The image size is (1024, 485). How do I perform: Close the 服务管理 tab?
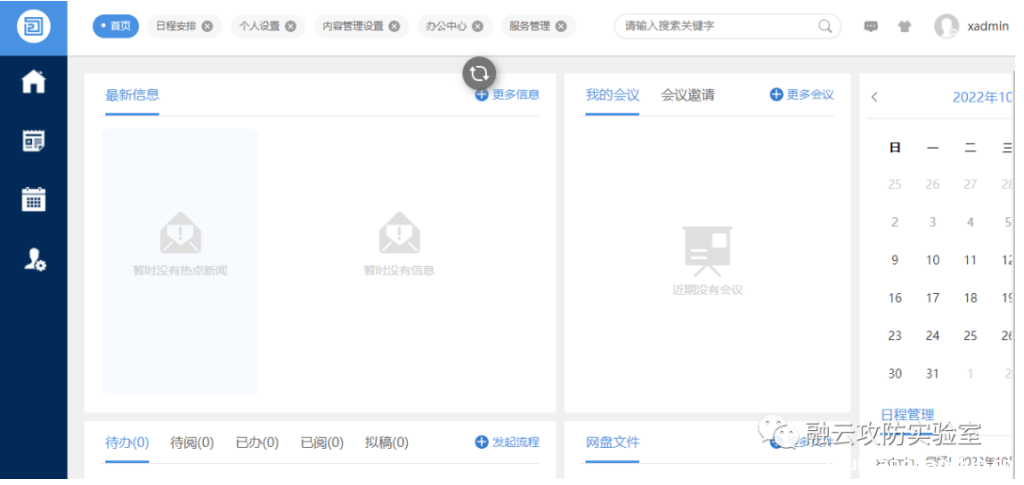click(x=561, y=27)
